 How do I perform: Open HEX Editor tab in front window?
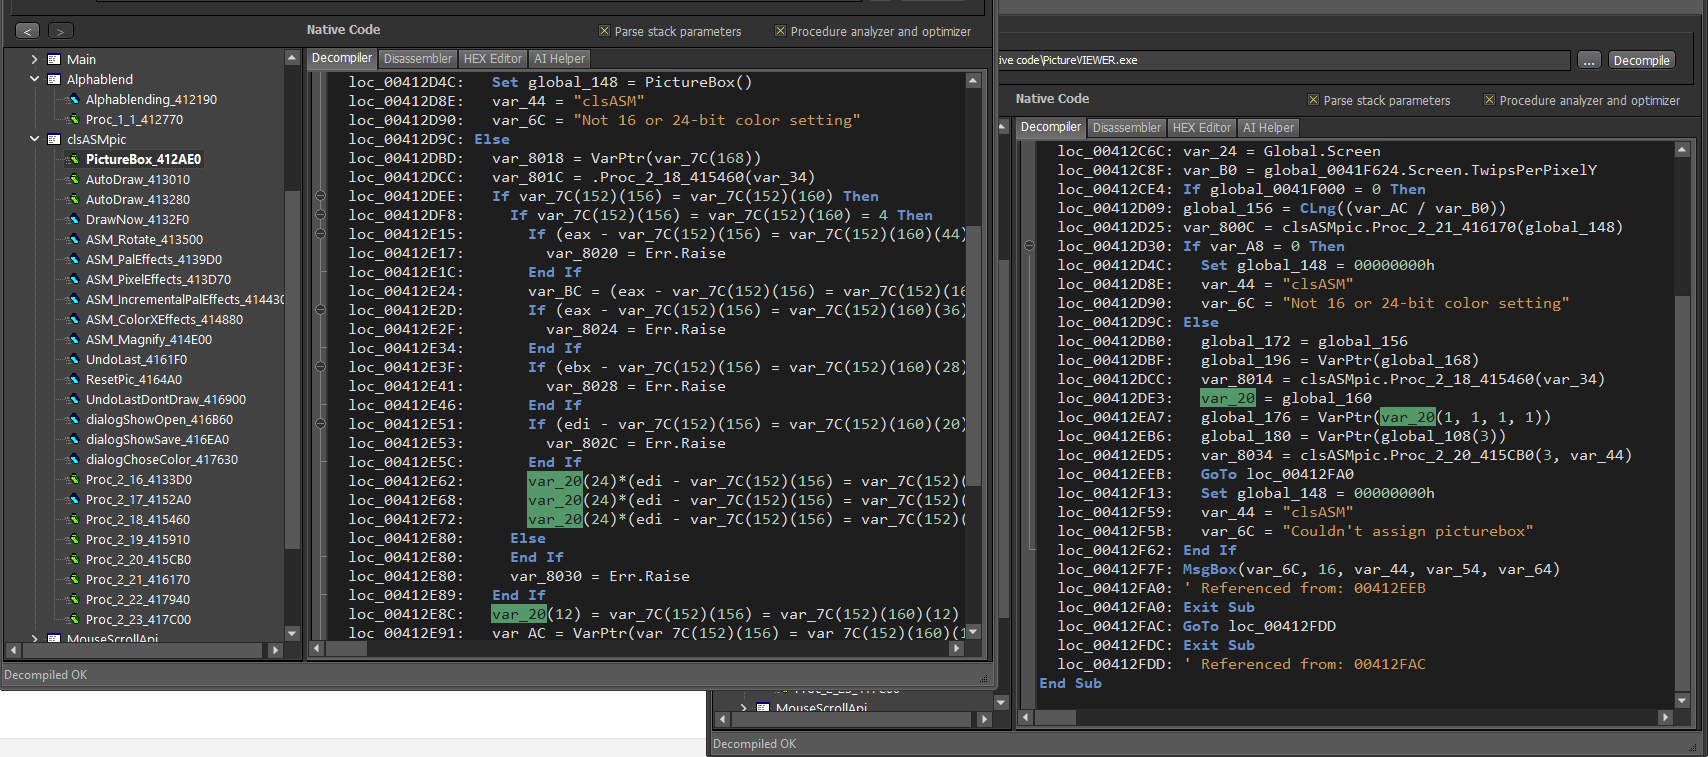point(493,59)
